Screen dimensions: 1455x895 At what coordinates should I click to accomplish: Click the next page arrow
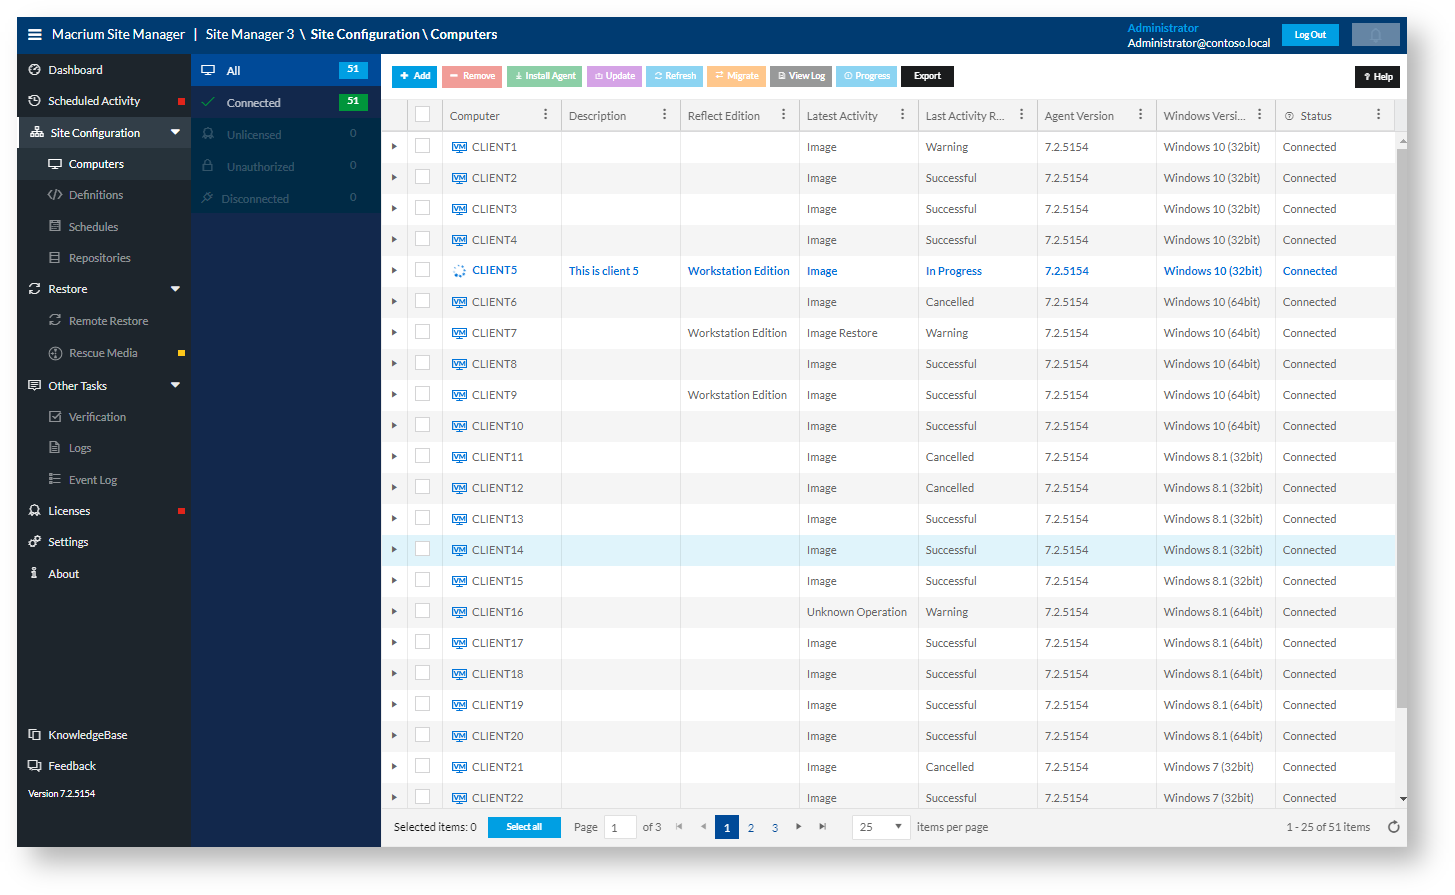(x=798, y=827)
